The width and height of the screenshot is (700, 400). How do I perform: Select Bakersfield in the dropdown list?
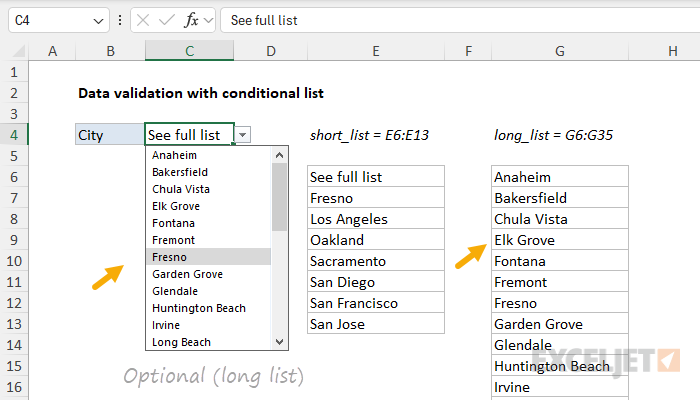coord(208,172)
